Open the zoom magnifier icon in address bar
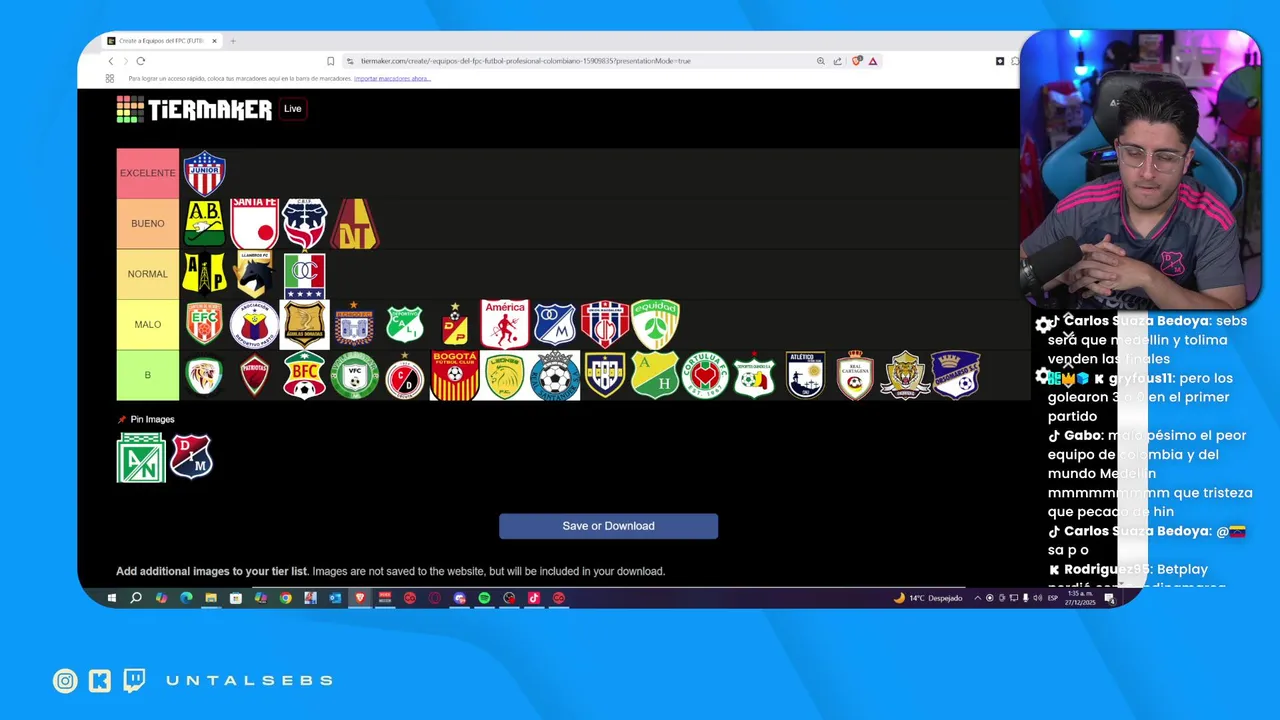Image resolution: width=1280 pixels, height=720 pixels. coord(821,61)
